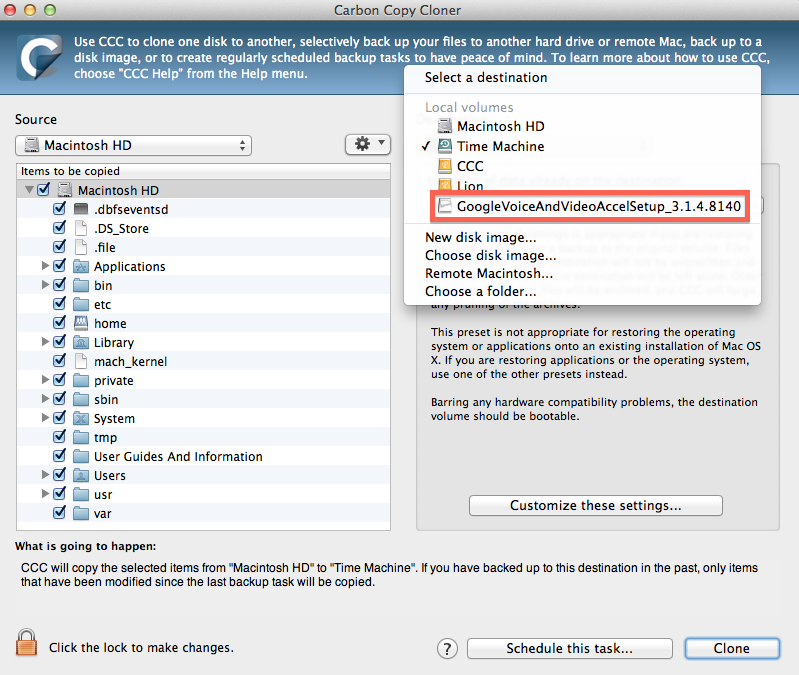799x675 pixels.
Task: Expand the sbin folder
Action: click(x=45, y=398)
